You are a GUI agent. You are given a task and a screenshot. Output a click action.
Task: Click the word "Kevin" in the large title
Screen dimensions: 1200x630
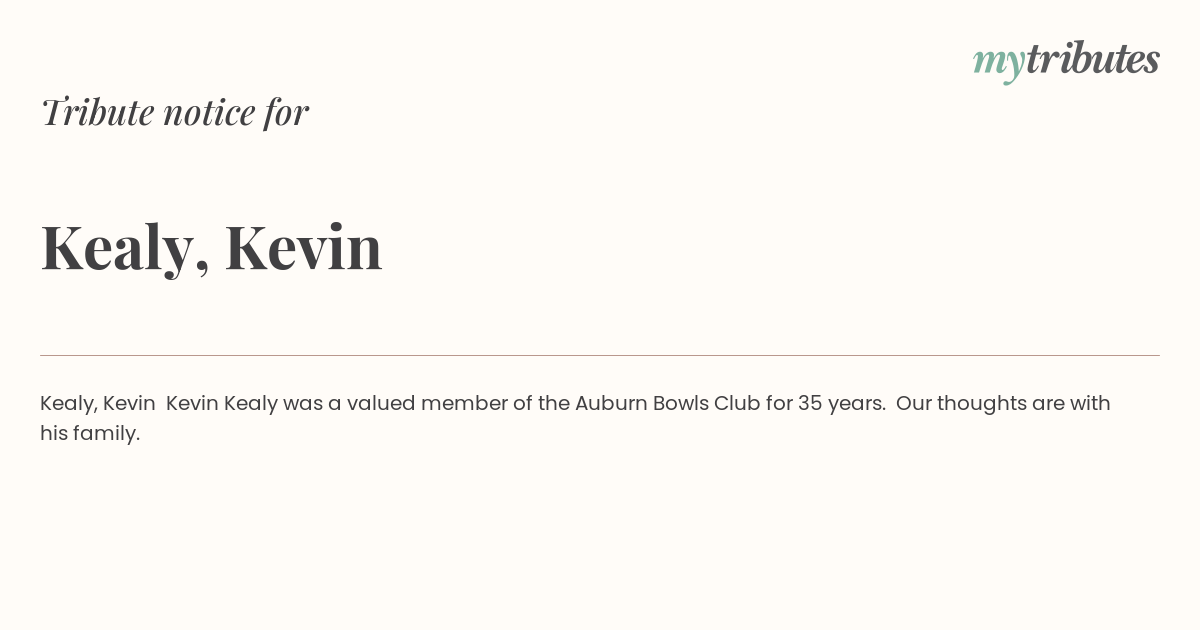[x=304, y=247]
